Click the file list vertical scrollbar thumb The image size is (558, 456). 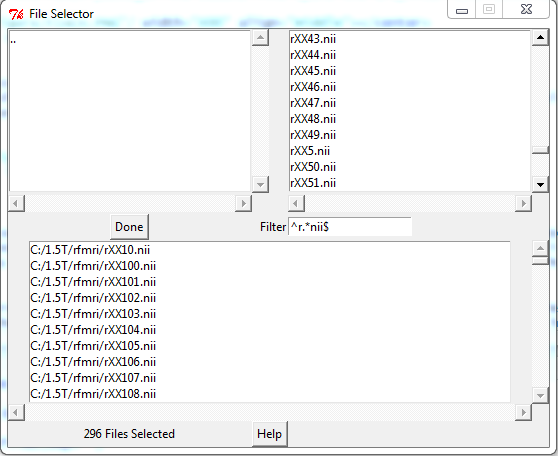click(540, 150)
